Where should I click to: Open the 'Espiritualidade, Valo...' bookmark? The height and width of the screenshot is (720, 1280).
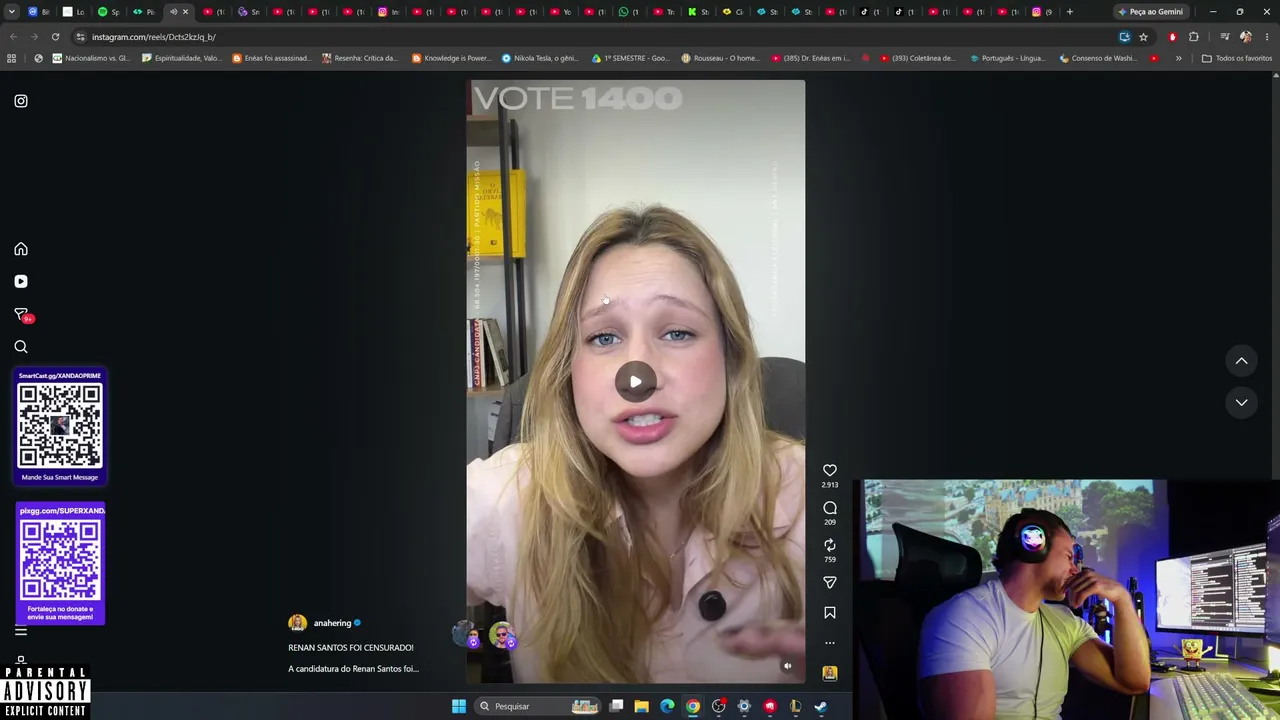pos(181,58)
